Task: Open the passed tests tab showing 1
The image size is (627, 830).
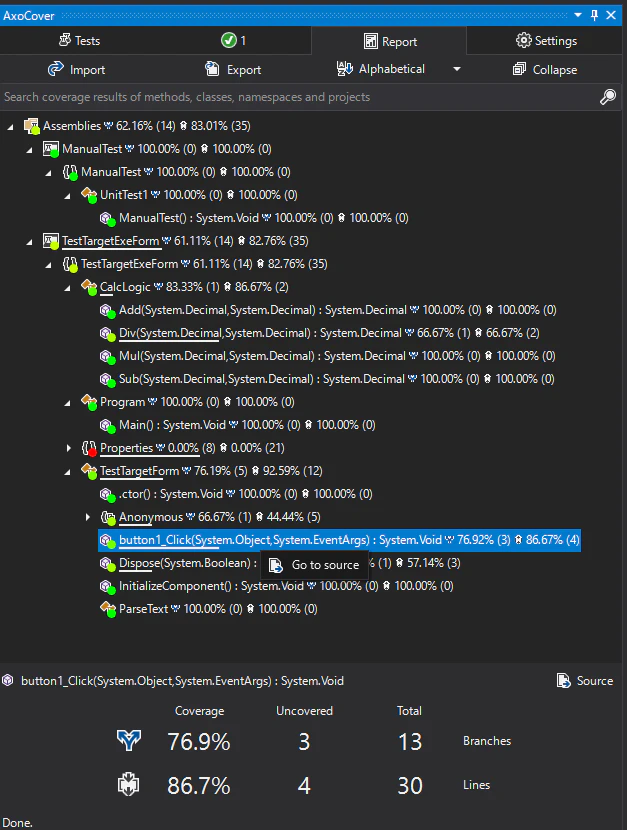Action: [233, 41]
